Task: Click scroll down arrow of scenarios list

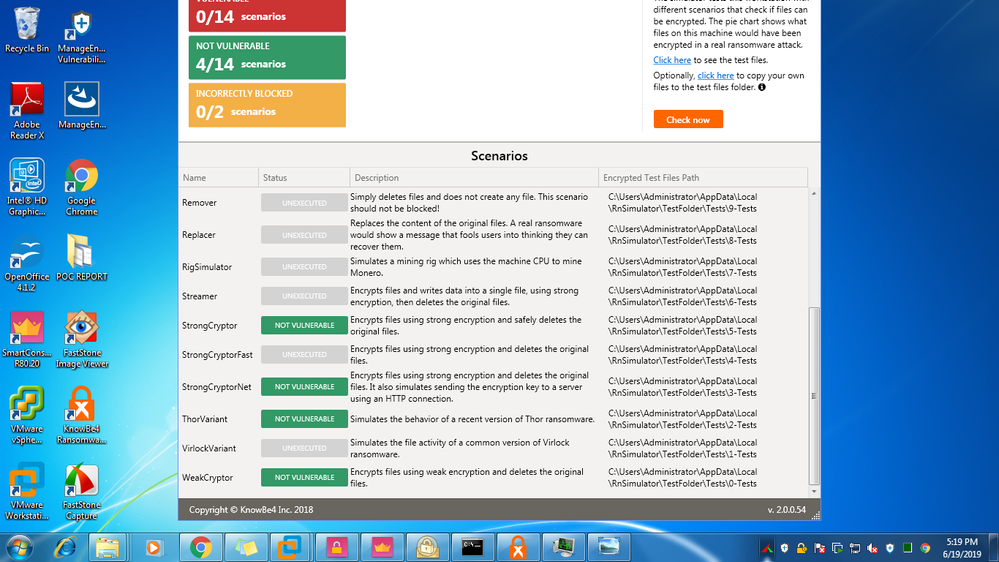Action: point(814,491)
